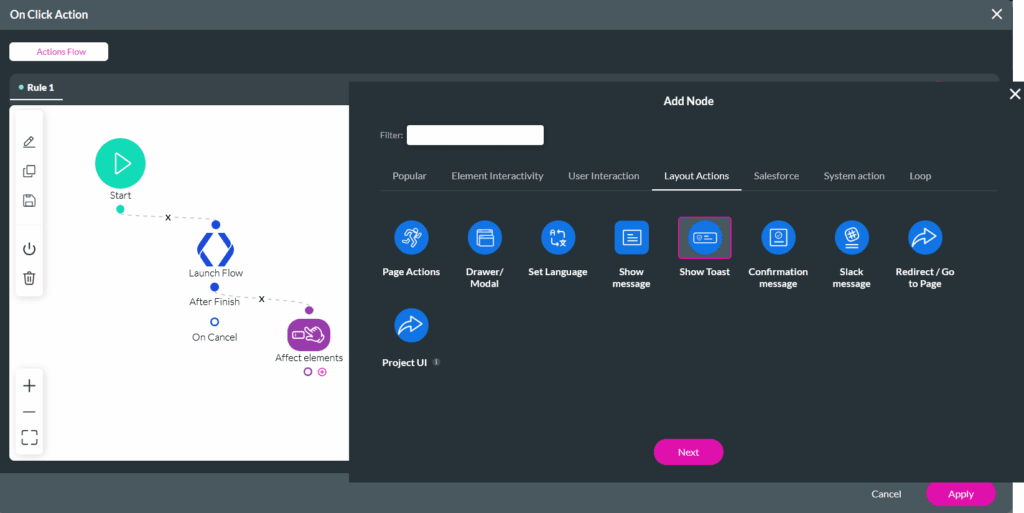The width and height of the screenshot is (1024, 513).
Task: Select the Show message node icon
Action: [x=631, y=238]
